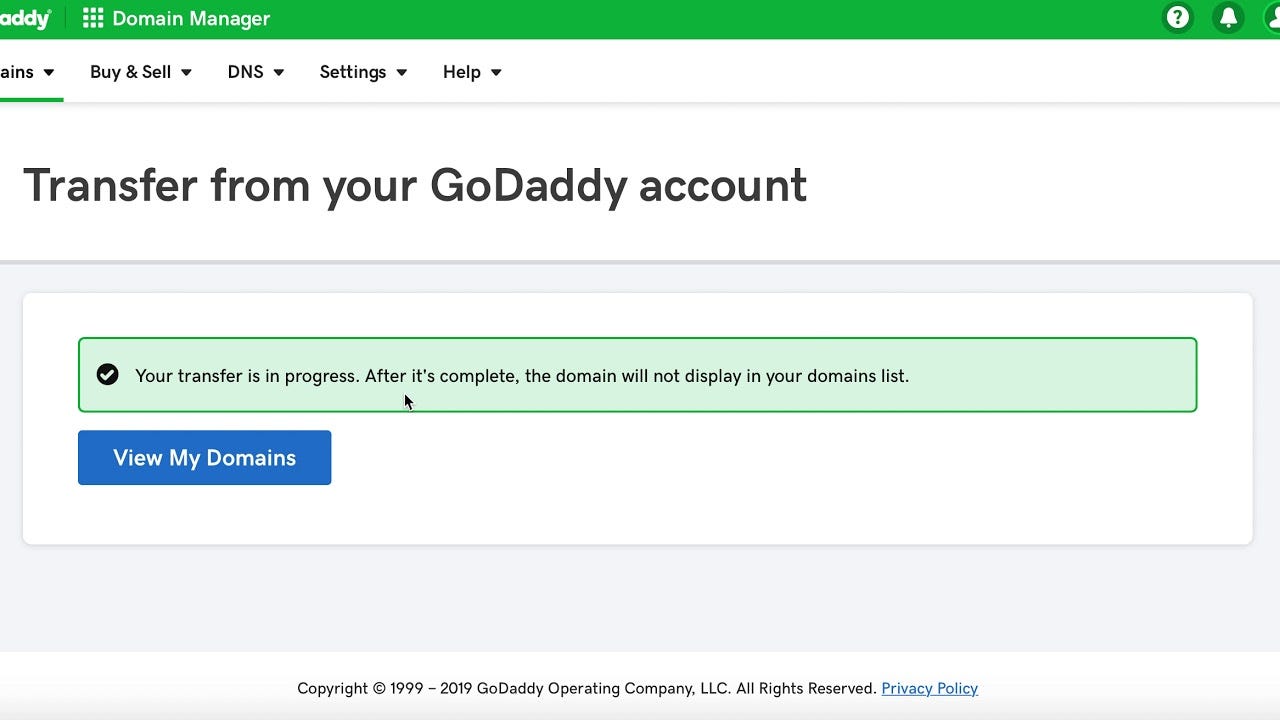Click the View My Domains button
Viewport: 1280px width, 720px height.
[204, 458]
